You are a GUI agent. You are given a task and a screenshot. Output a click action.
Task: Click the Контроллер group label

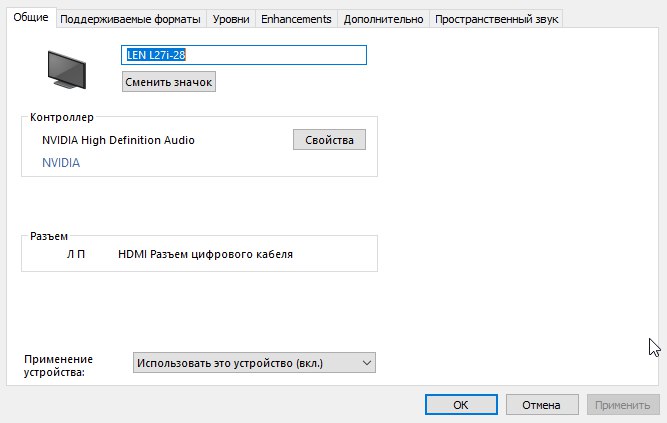tap(62, 117)
